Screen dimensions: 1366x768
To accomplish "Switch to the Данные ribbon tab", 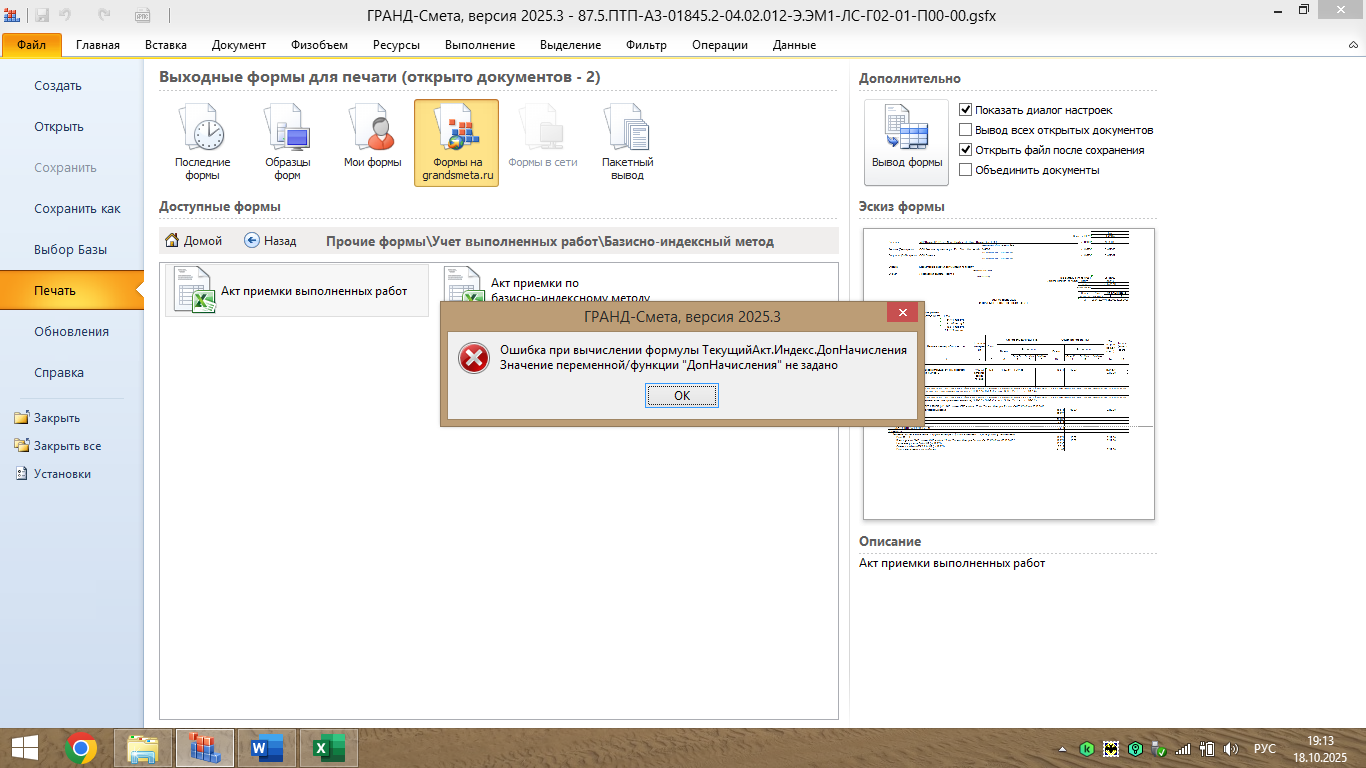I will tap(794, 45).
